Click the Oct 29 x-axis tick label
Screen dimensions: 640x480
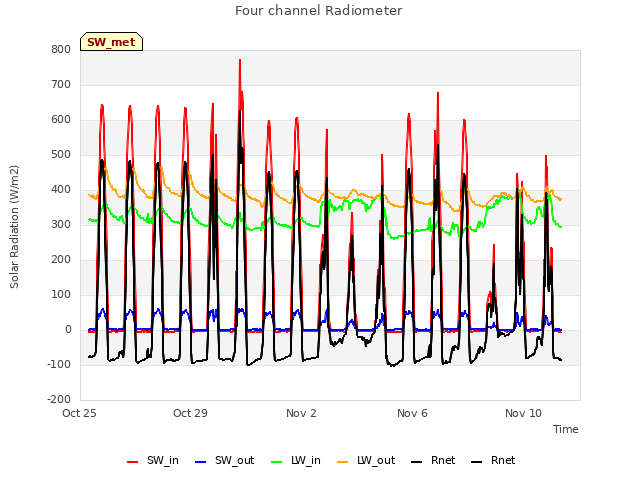point(190,413)
